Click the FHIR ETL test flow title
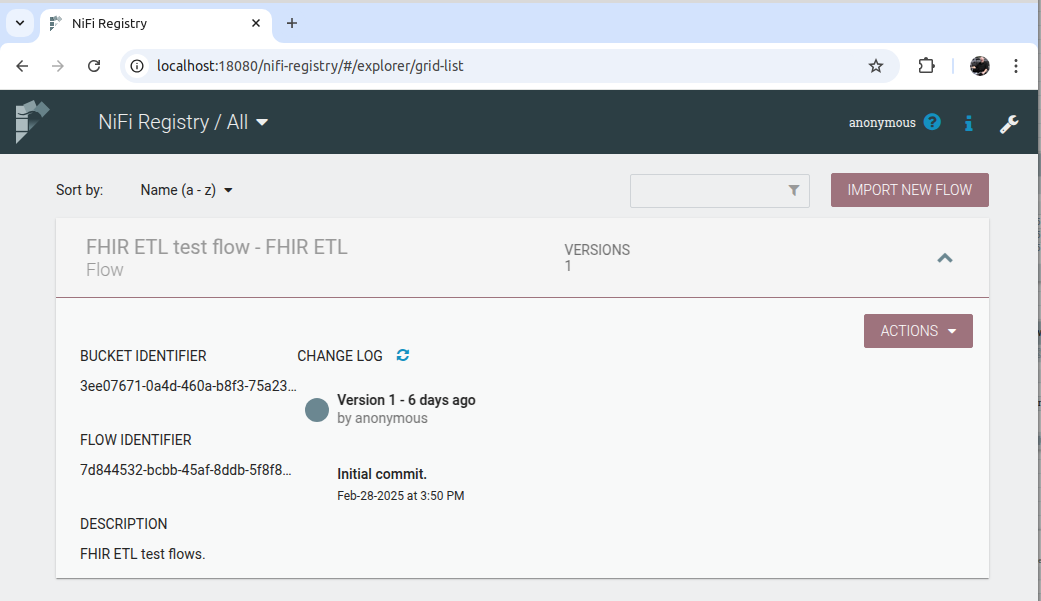Image resolution: width=1041 pixels, height=601 pixels. click(x=216, y=247)
